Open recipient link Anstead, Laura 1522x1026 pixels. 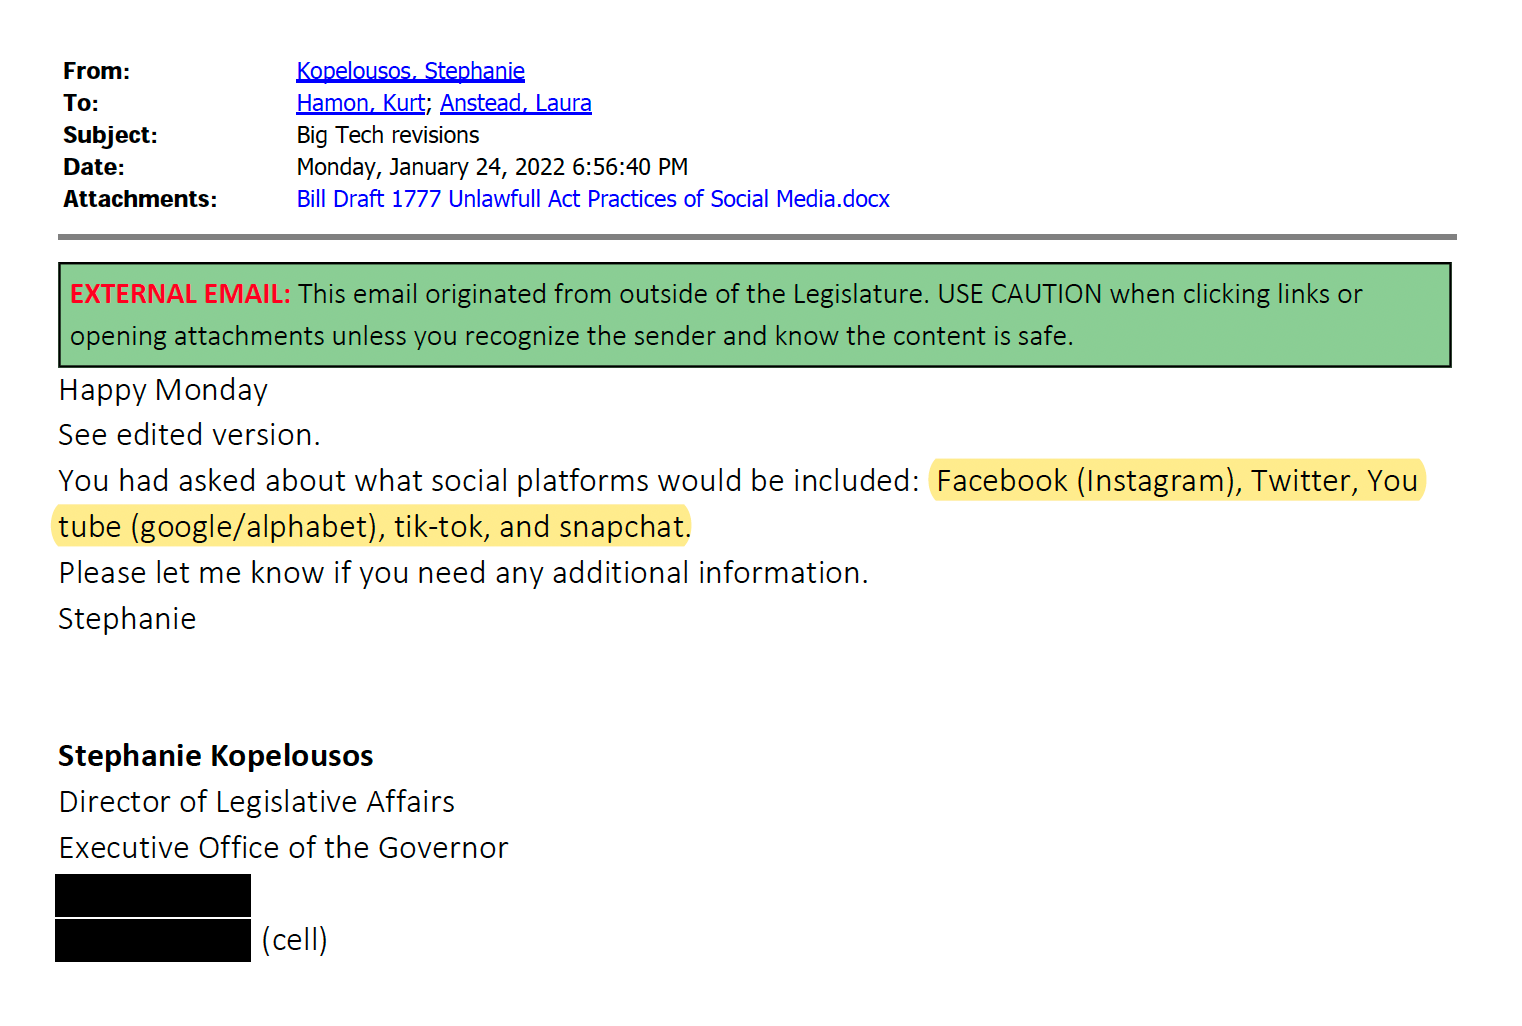point(516,103)
